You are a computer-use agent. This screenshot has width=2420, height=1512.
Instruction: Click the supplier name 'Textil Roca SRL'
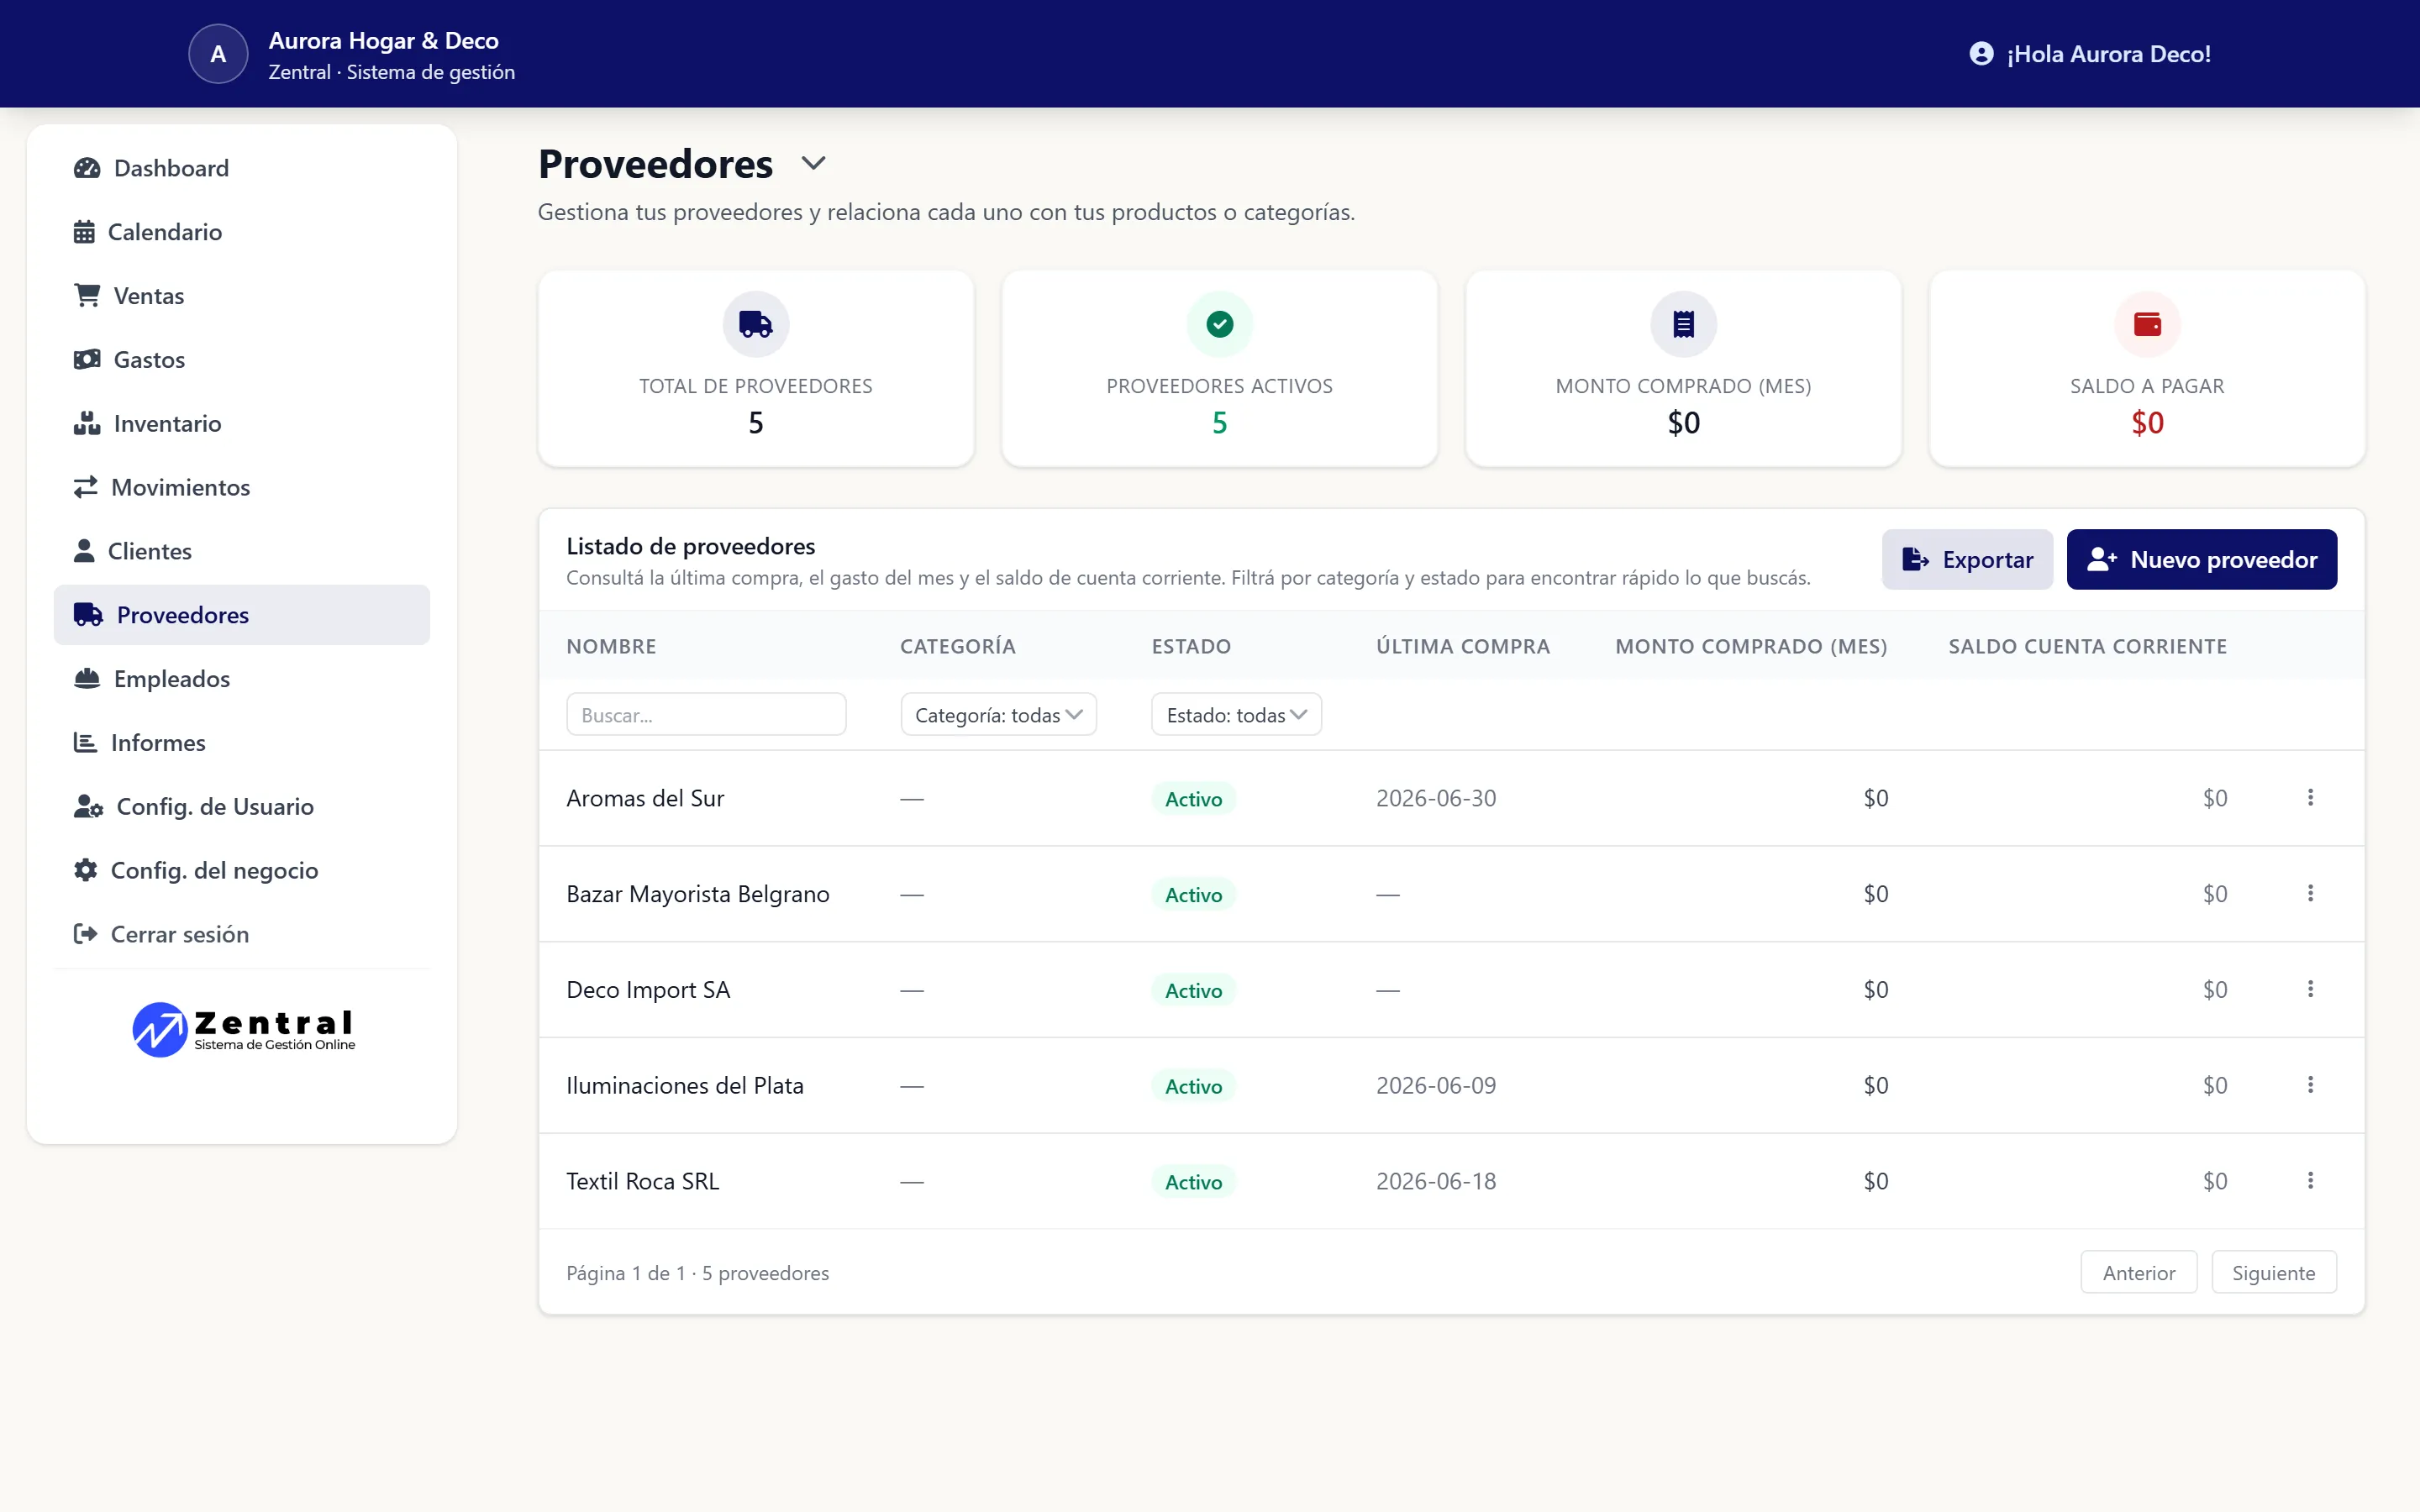[x=643, y=1181]
